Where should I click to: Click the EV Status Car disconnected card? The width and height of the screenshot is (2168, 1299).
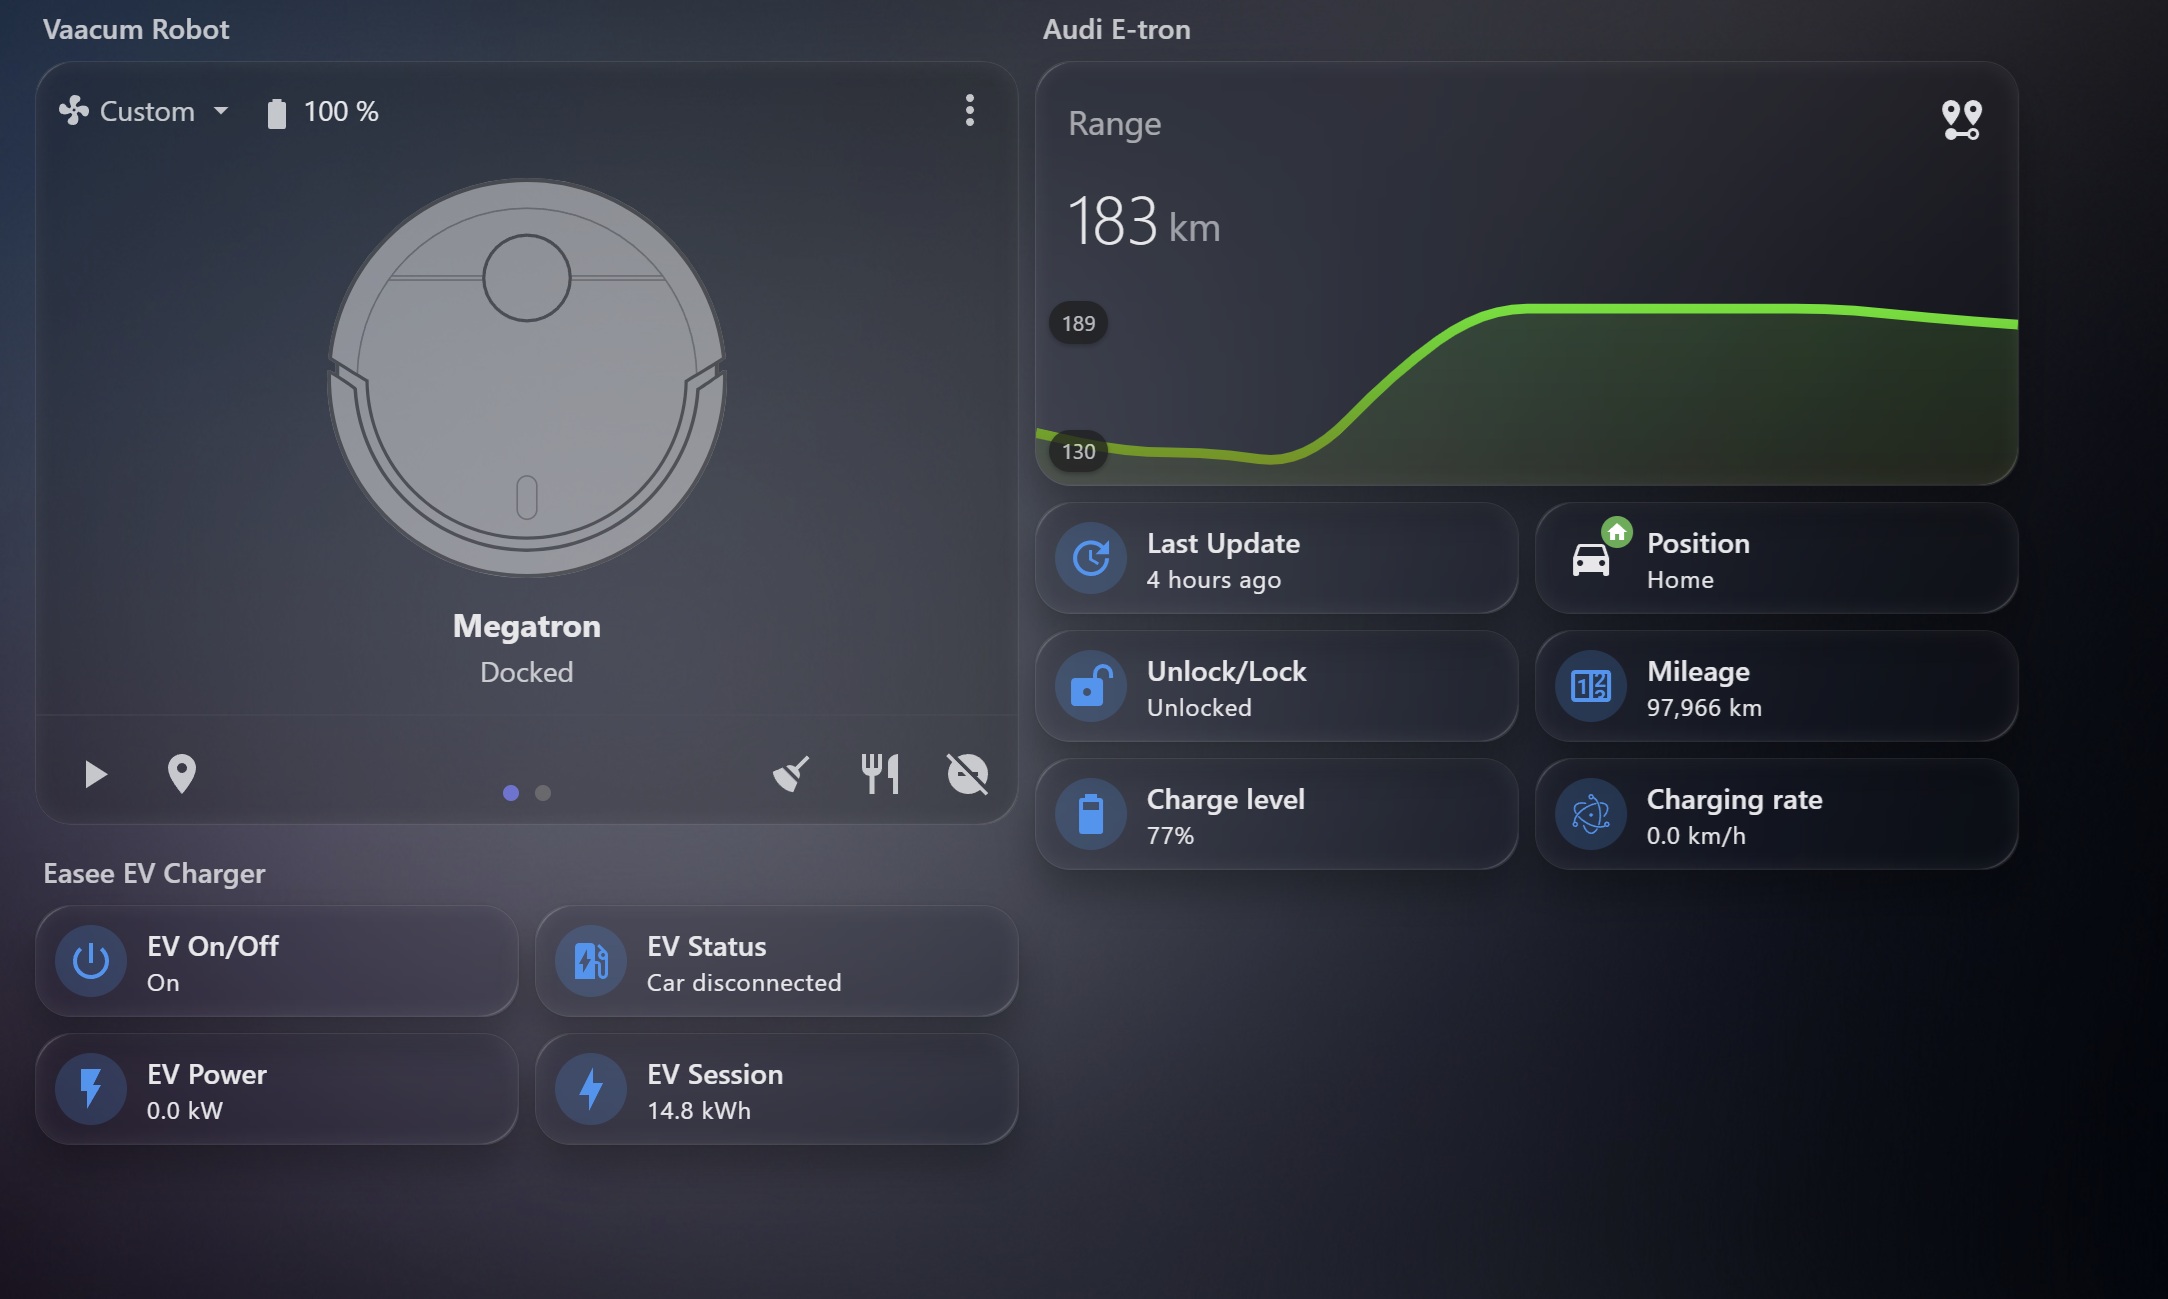pos(777,961)
